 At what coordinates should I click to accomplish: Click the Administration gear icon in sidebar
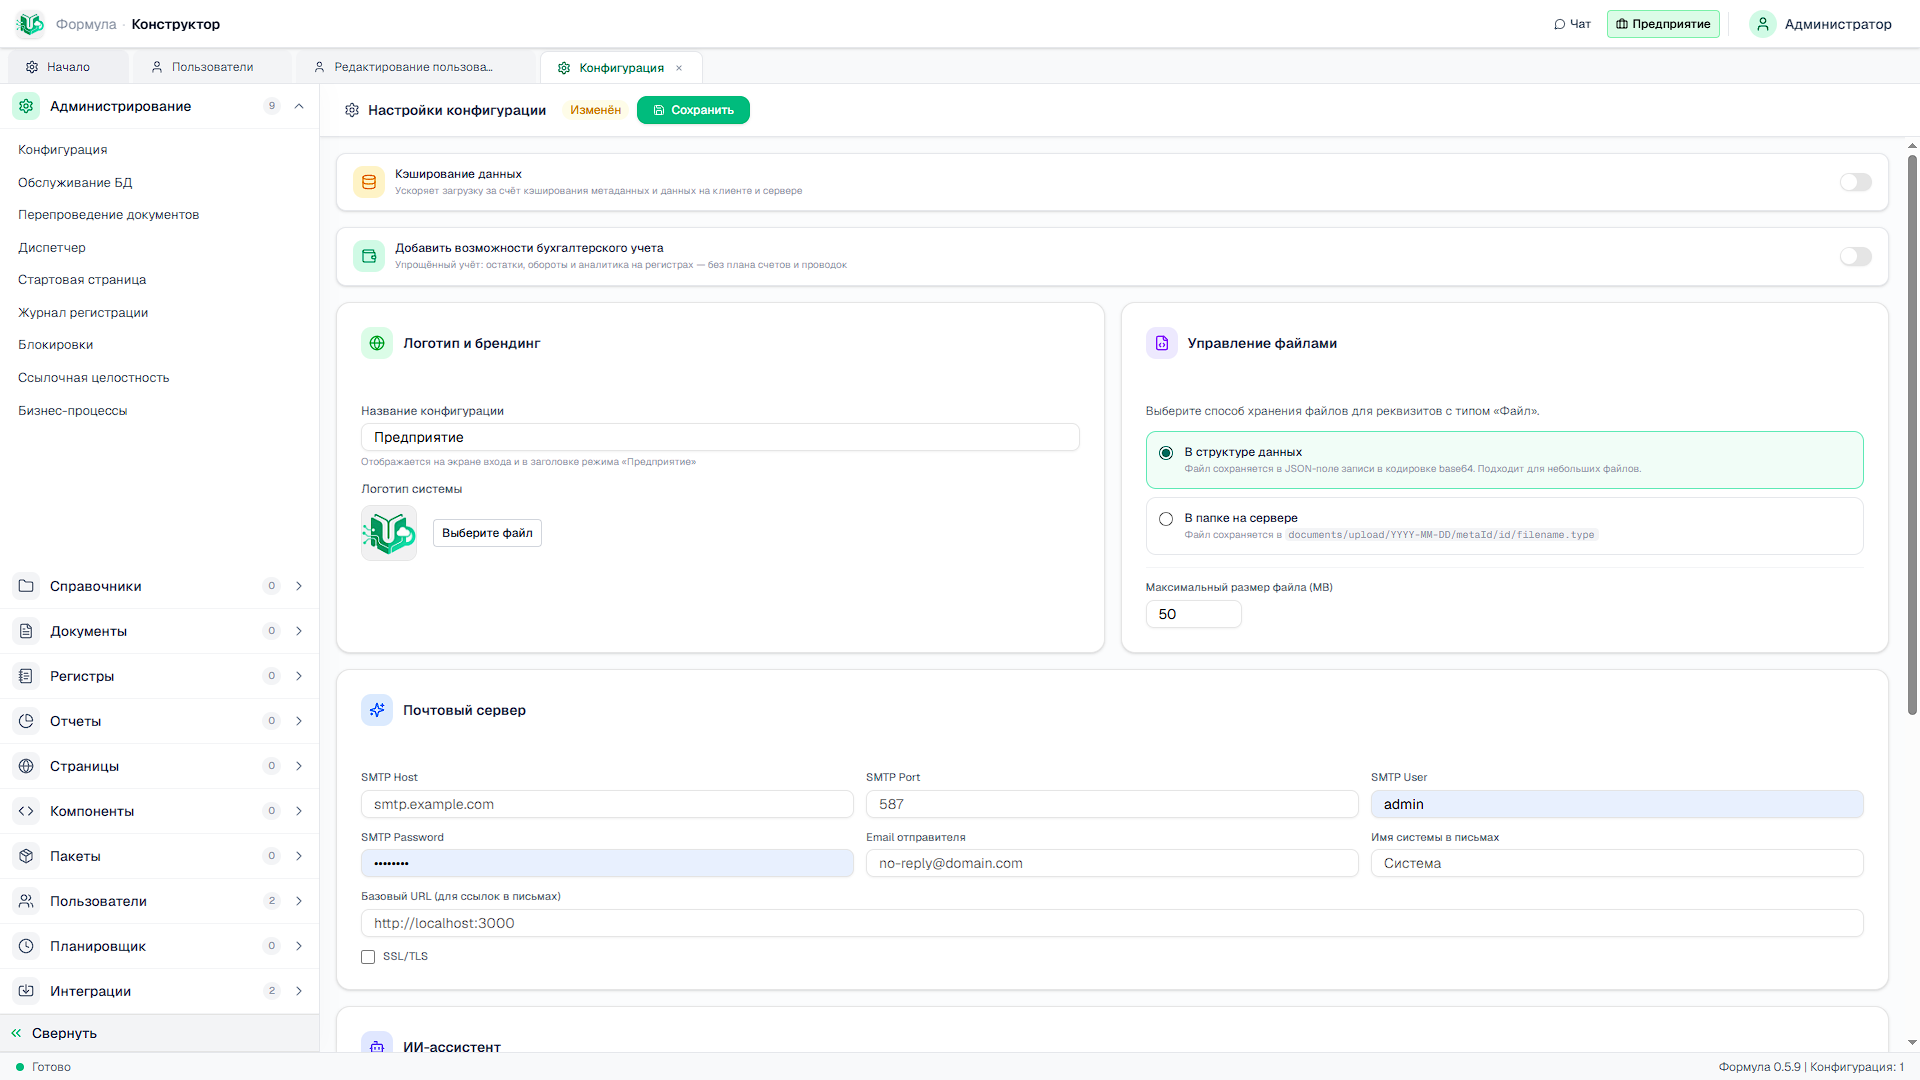tap(27, 106)
